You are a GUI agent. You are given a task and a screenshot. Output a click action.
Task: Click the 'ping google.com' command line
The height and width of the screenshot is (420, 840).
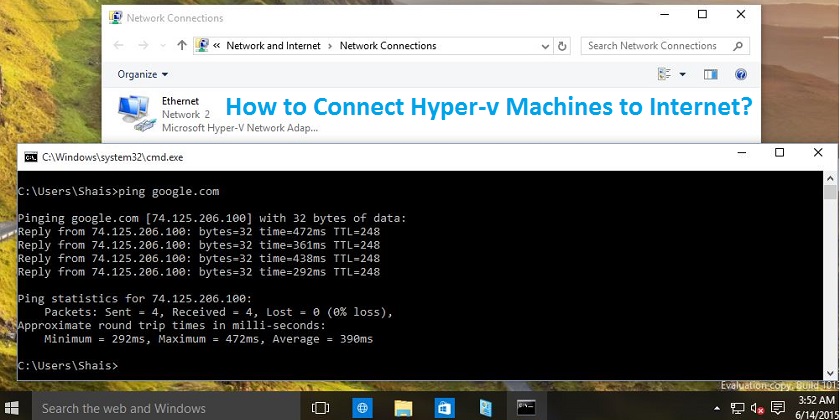point(118,191)
